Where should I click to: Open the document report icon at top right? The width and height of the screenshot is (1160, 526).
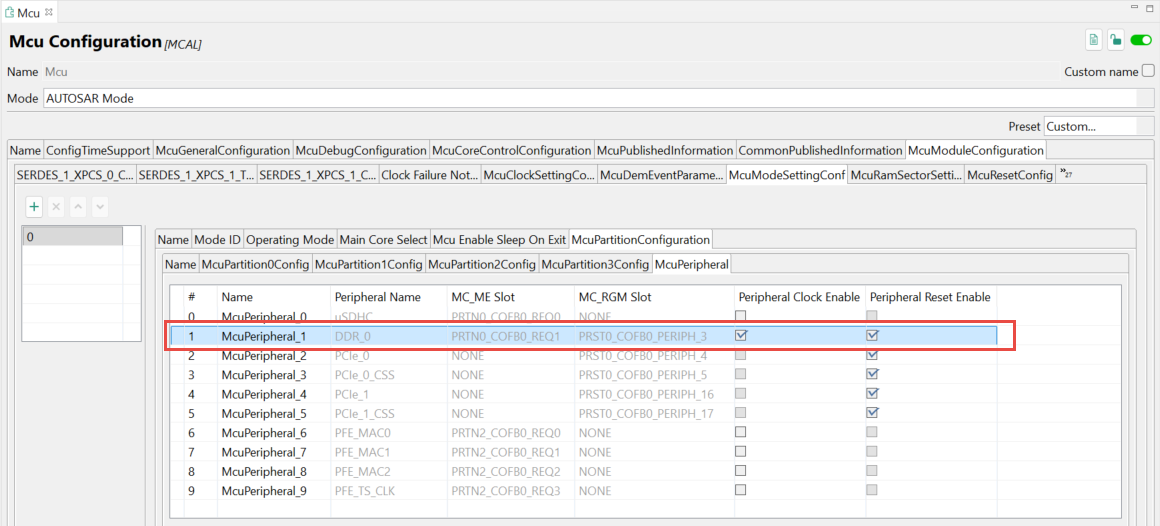pos(1094,41)
